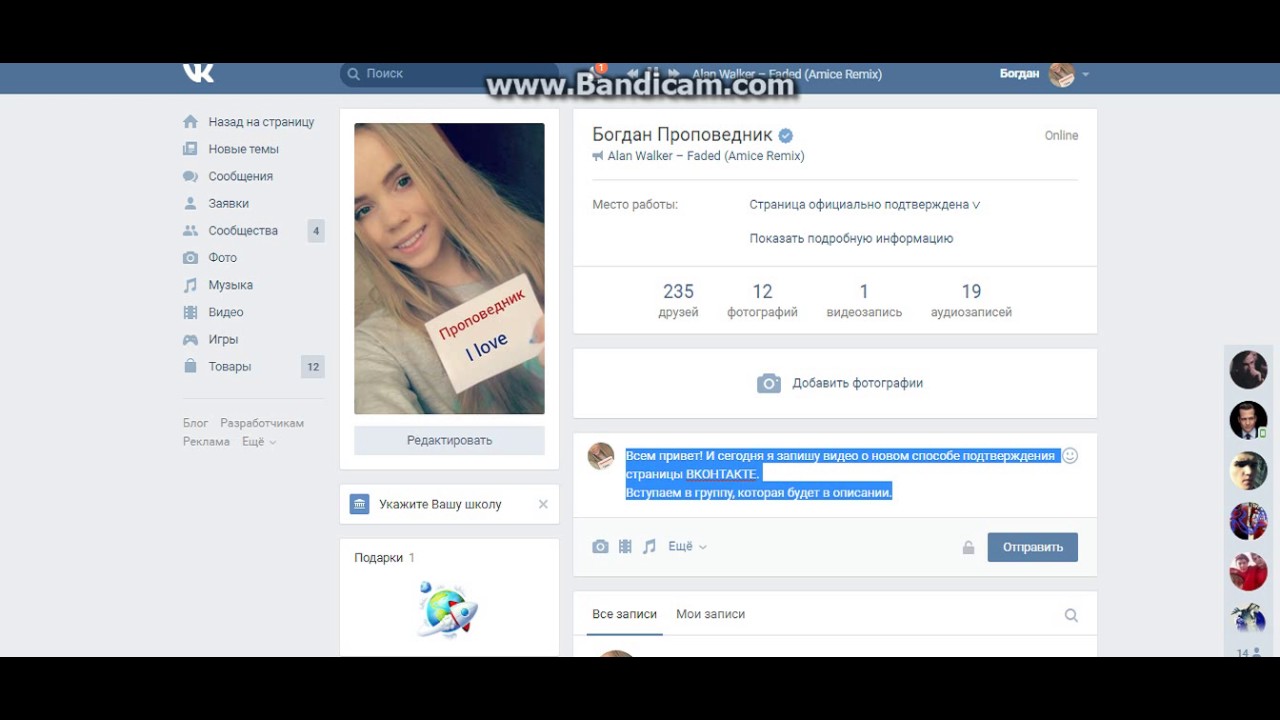Click the Товары shopping bag icon
Screen dimensions: 1280x720
coord(190,366)
